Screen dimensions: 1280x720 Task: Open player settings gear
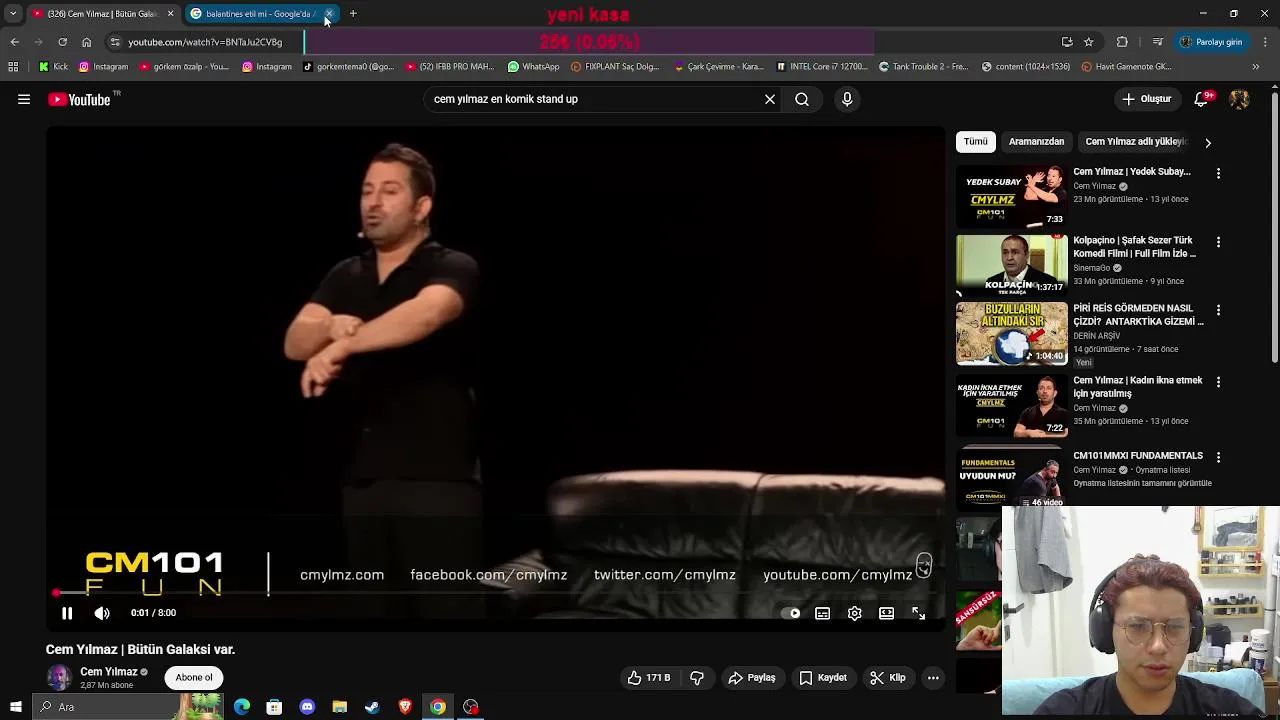pyautogui.click(x=854, y=613)
